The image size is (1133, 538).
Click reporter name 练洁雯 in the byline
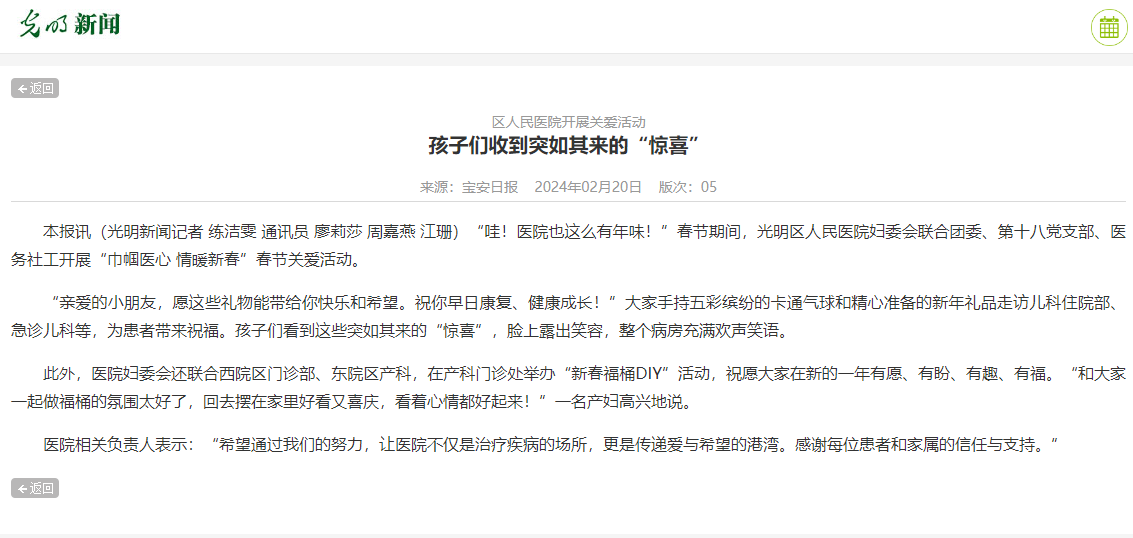pyautogui.click(x=231, y=232)
